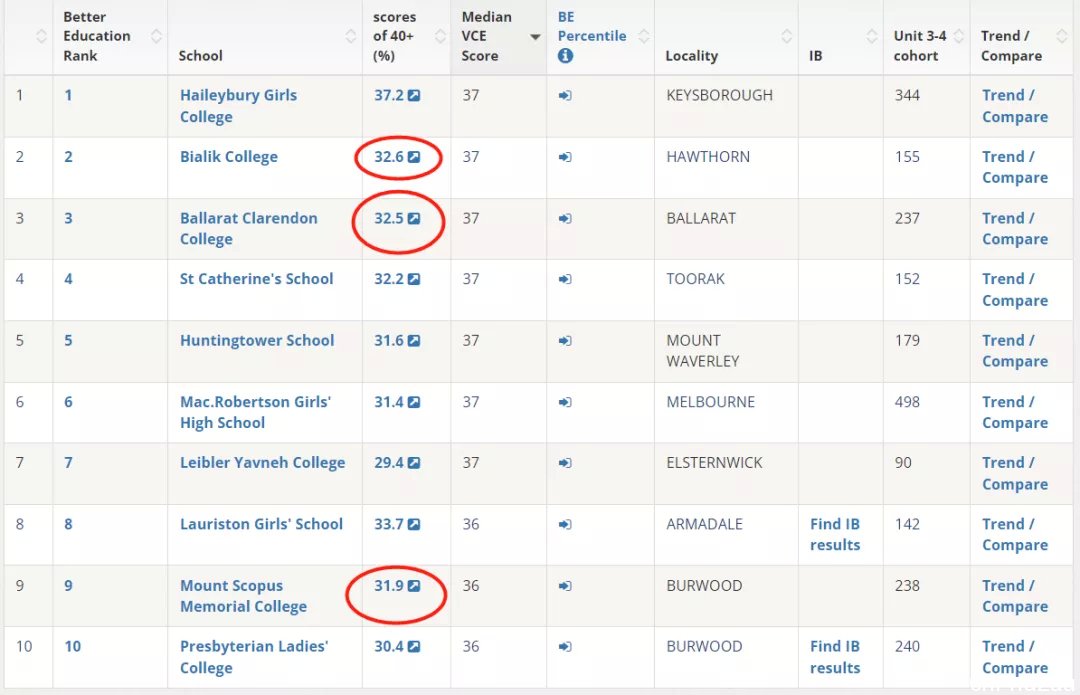Click BE Percentile arrow icon for Leibler Yavneh College
The width and height of the screenshot is (1080, 695).
click(x=565, y=463)
